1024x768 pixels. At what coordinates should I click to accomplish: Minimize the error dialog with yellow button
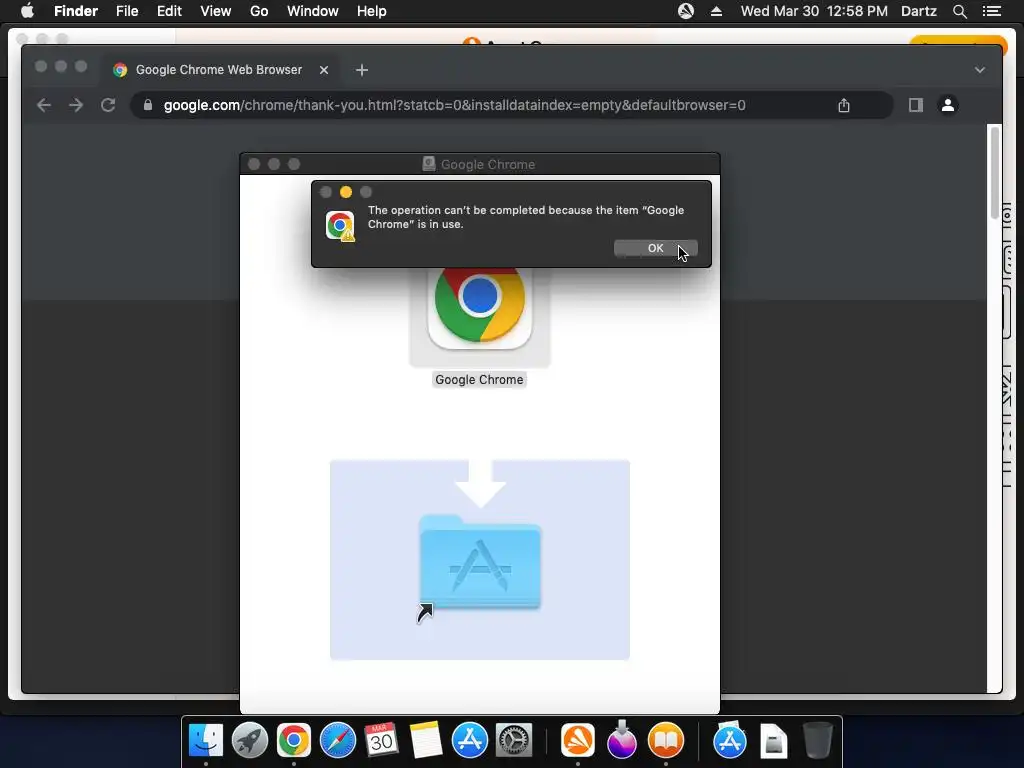point(346,192)
